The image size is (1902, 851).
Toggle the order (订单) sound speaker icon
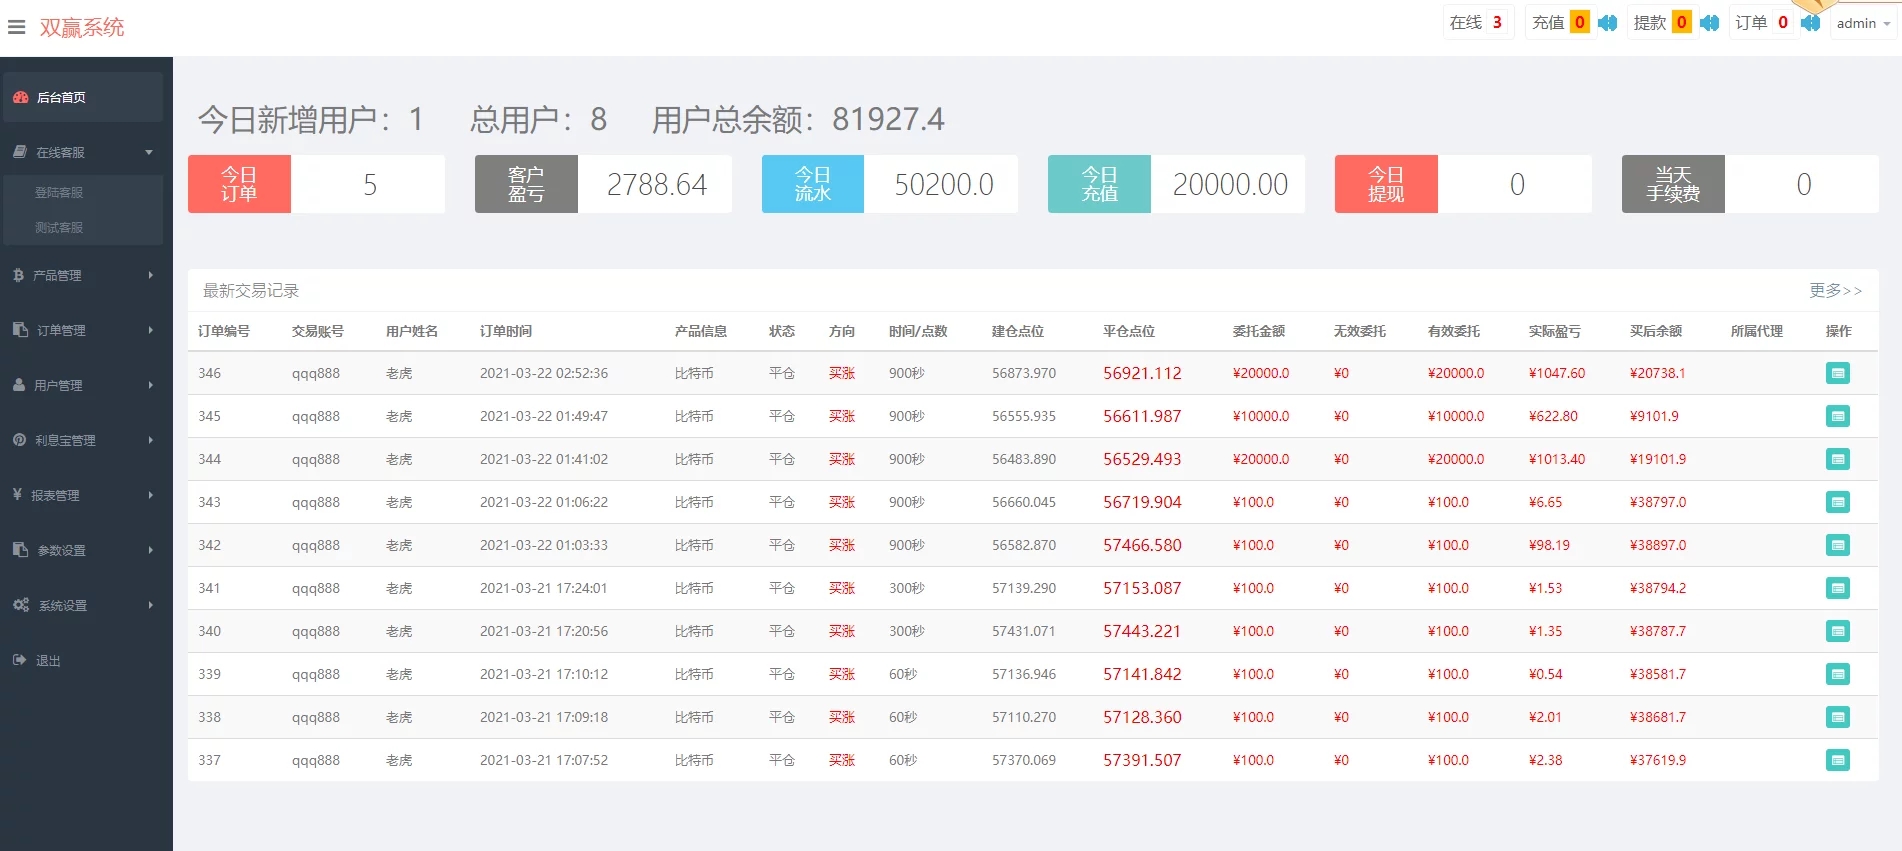[x=1810, y=23]
